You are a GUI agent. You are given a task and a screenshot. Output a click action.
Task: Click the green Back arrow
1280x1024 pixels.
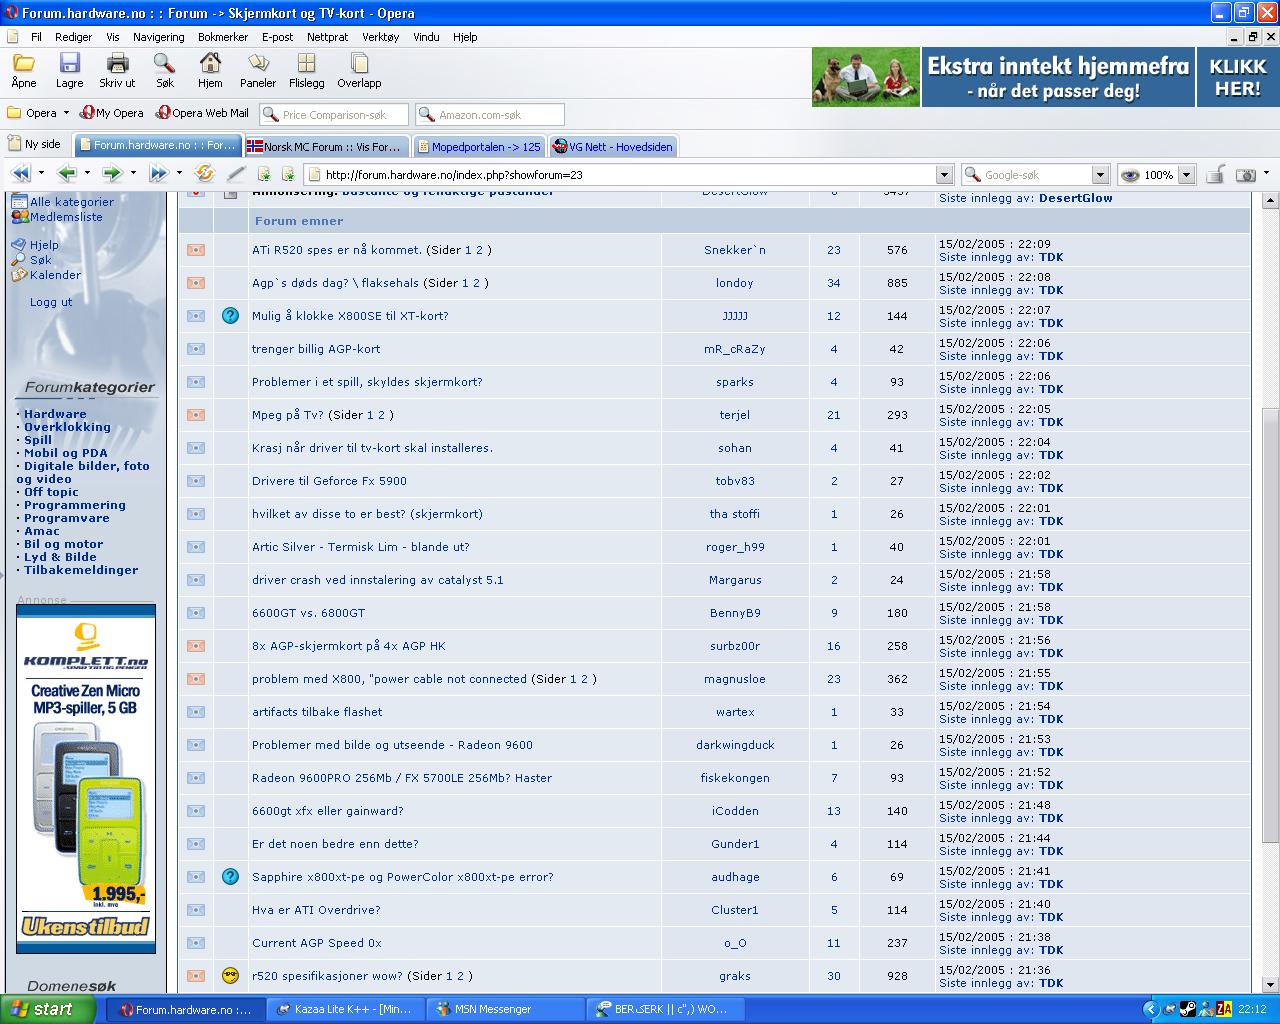pos(67,174)
